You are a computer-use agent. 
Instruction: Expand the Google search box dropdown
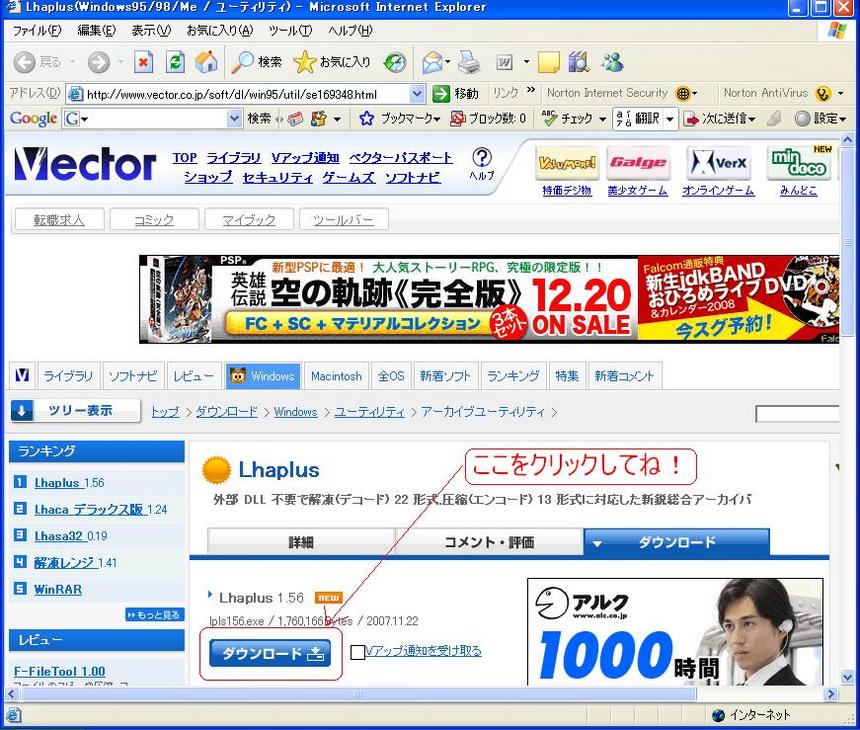pos(234,118)
